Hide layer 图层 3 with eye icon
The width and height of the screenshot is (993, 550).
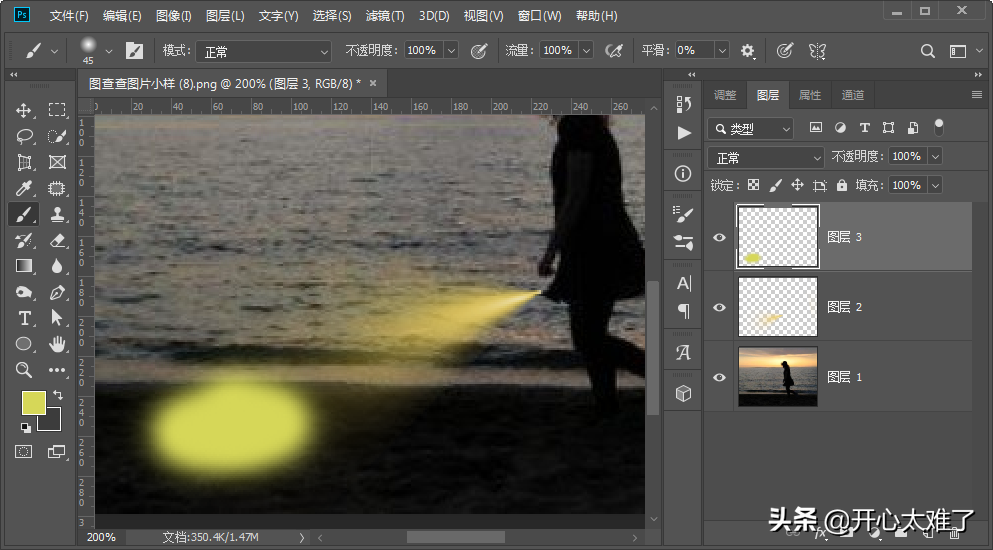point(719,237)
